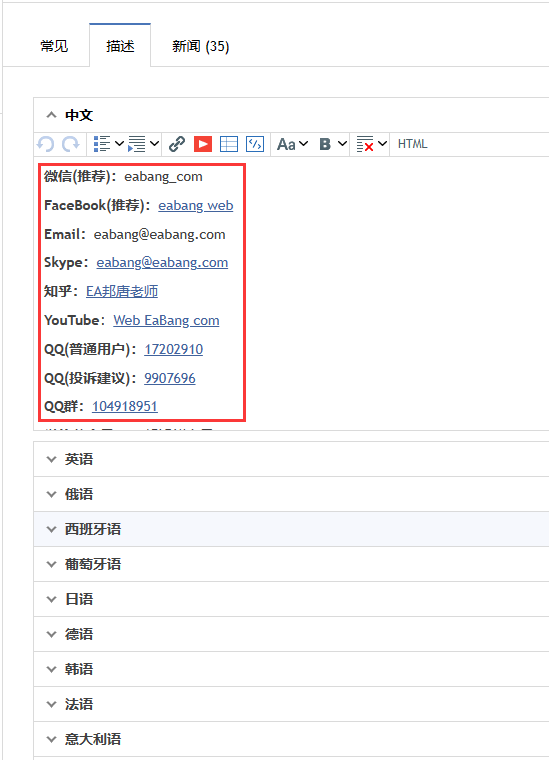Click the QQ number 17202910 link

coord(173,349)
